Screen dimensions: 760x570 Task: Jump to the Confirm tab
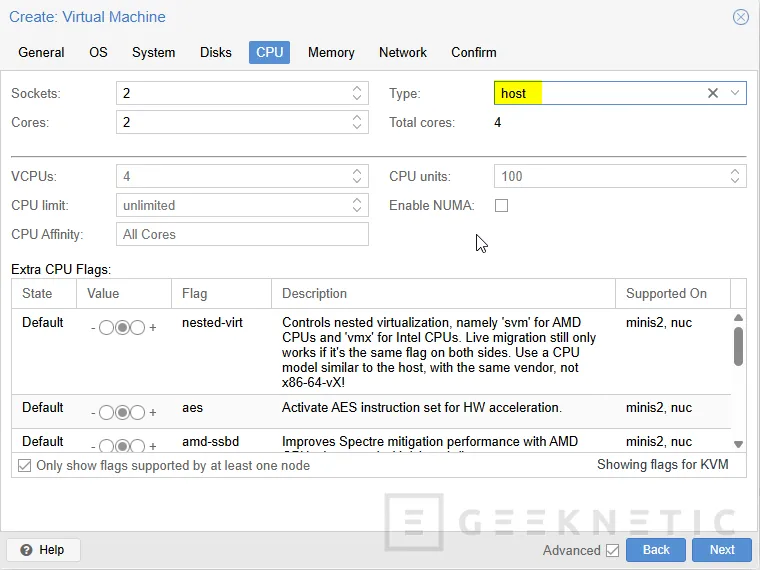pyautogui.click(x=474, y=52)
